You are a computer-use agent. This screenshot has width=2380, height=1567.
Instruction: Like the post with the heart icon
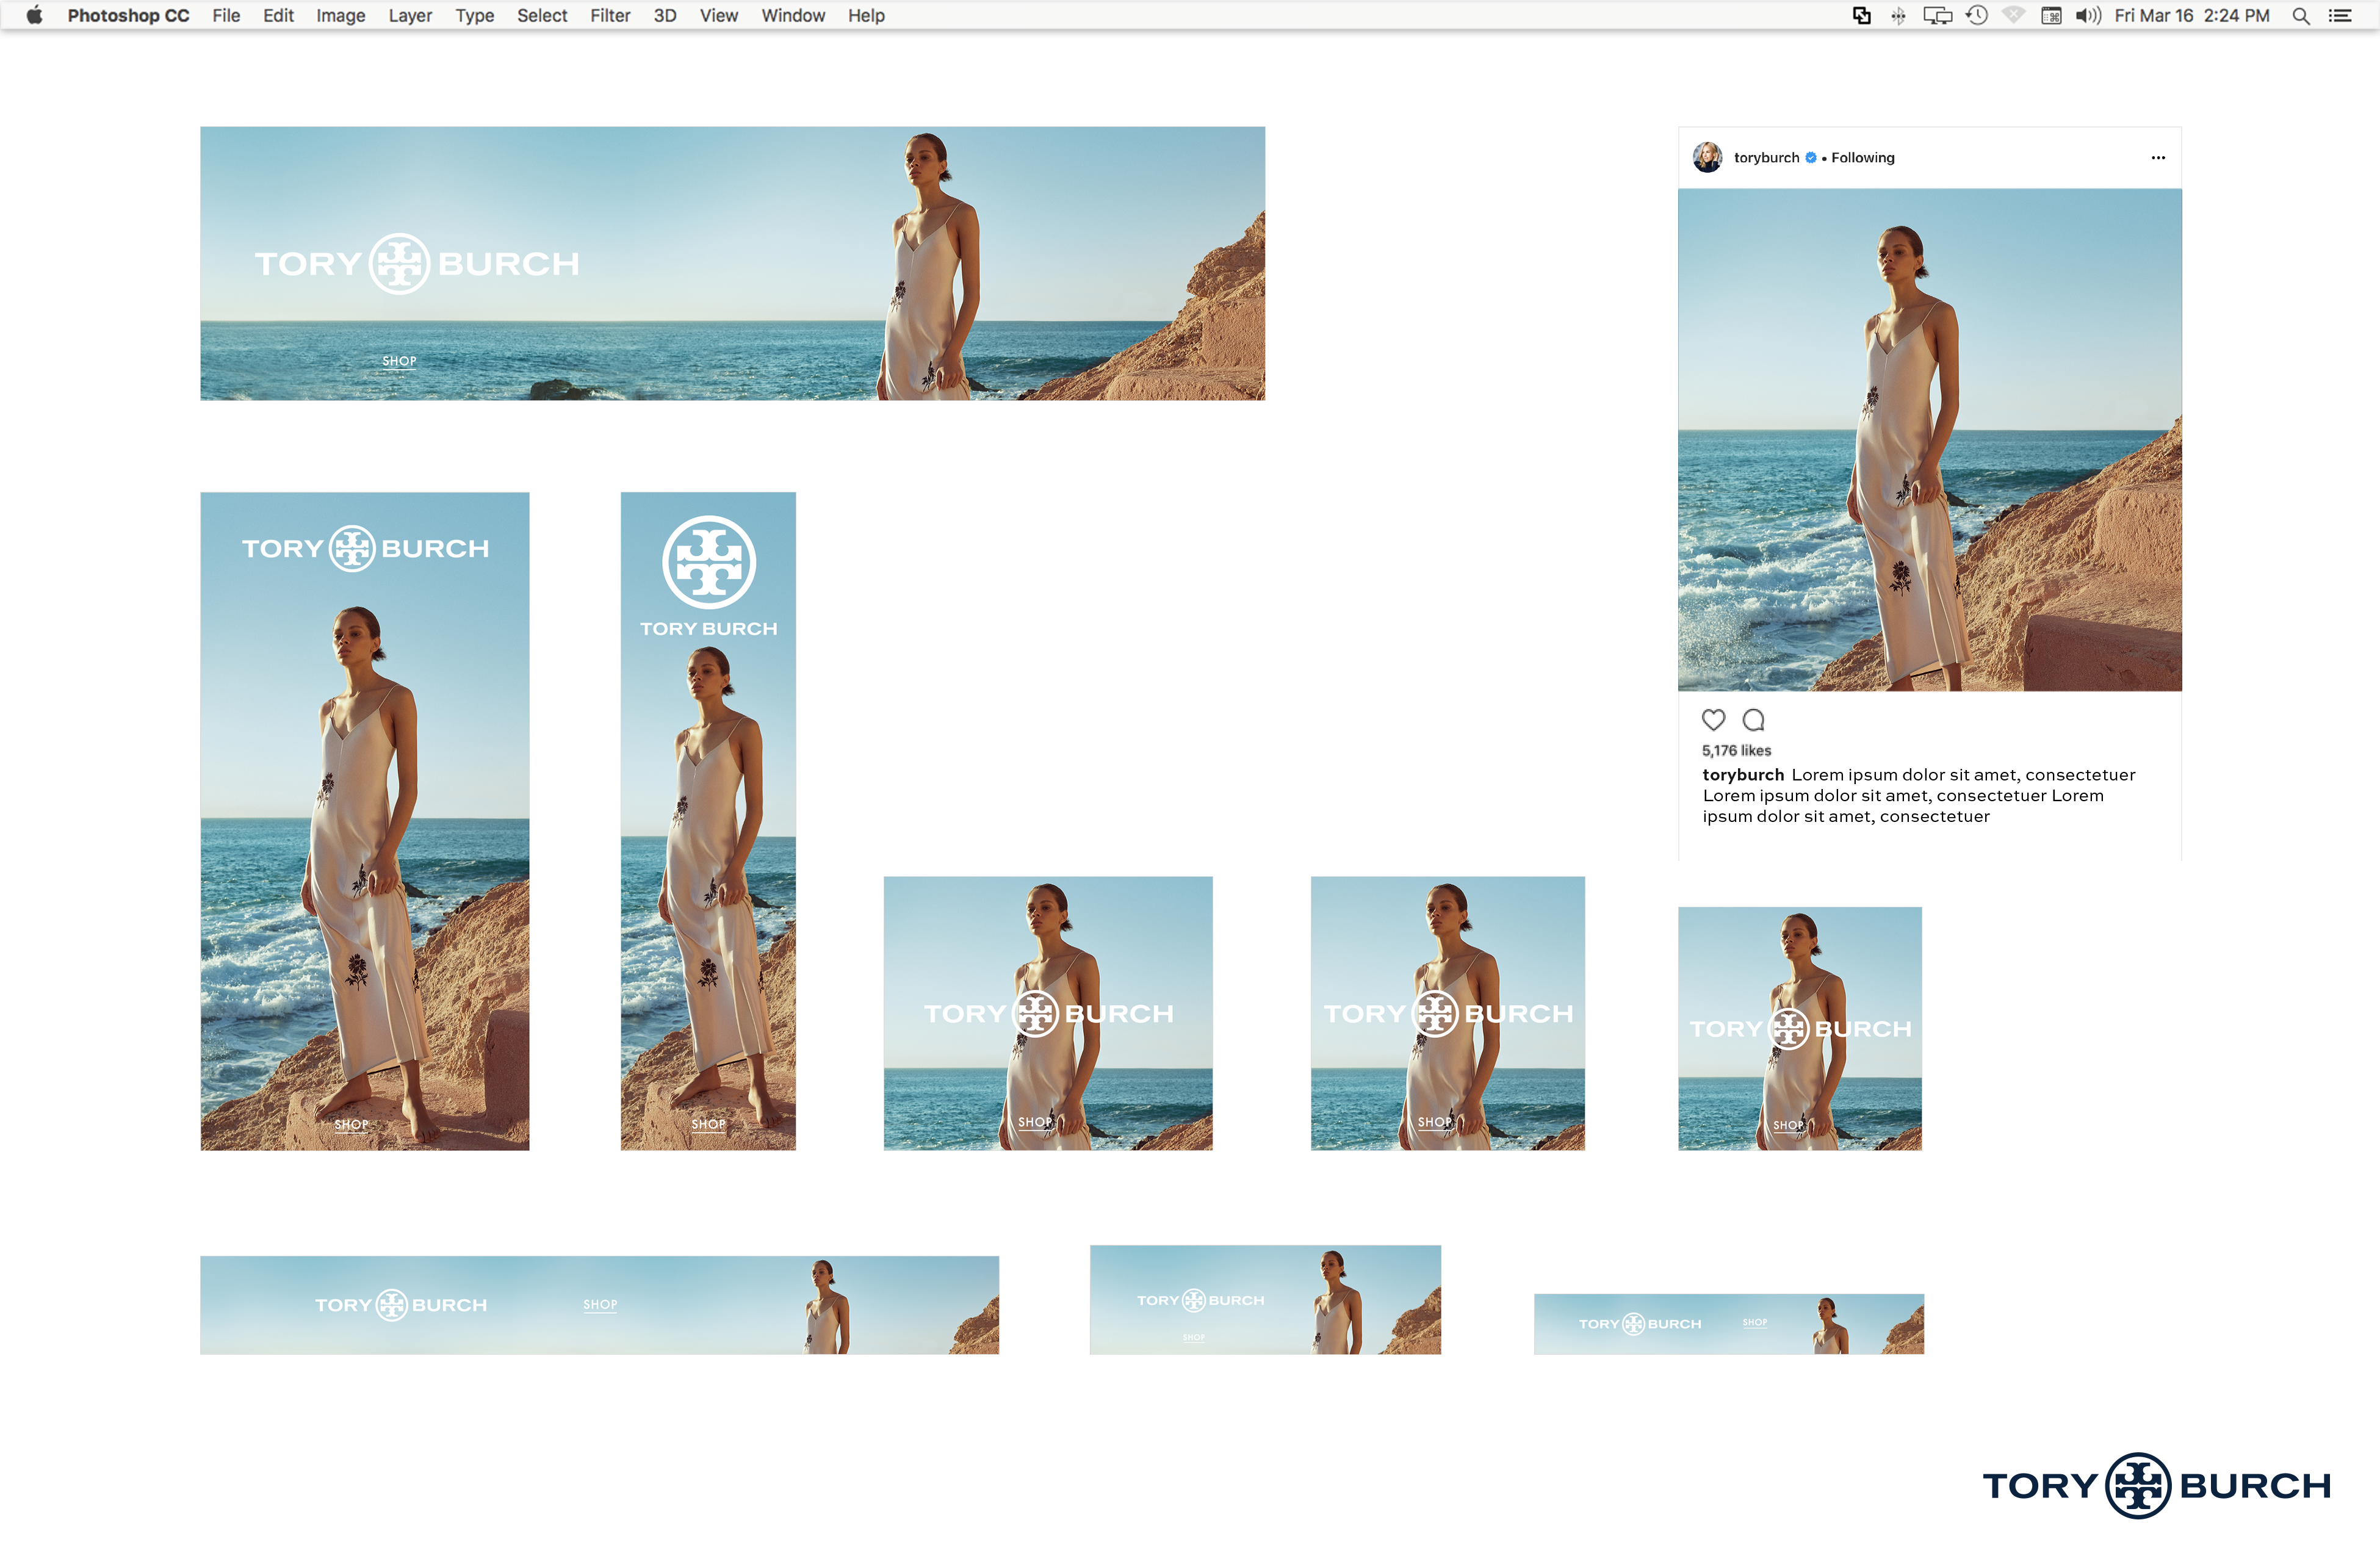pos(1713,719)
